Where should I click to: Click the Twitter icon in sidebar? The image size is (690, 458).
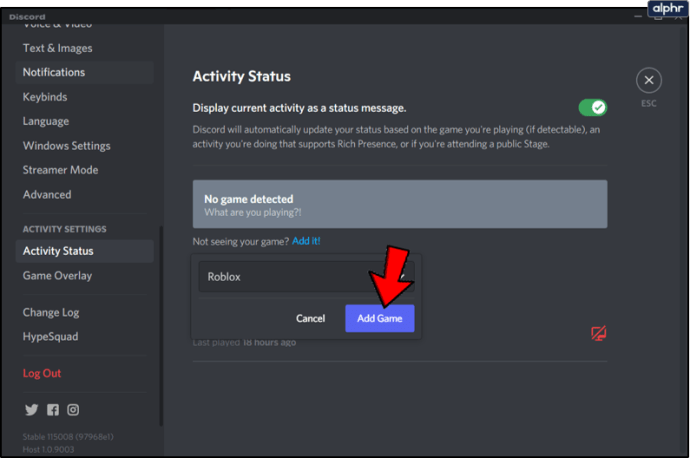31,409
